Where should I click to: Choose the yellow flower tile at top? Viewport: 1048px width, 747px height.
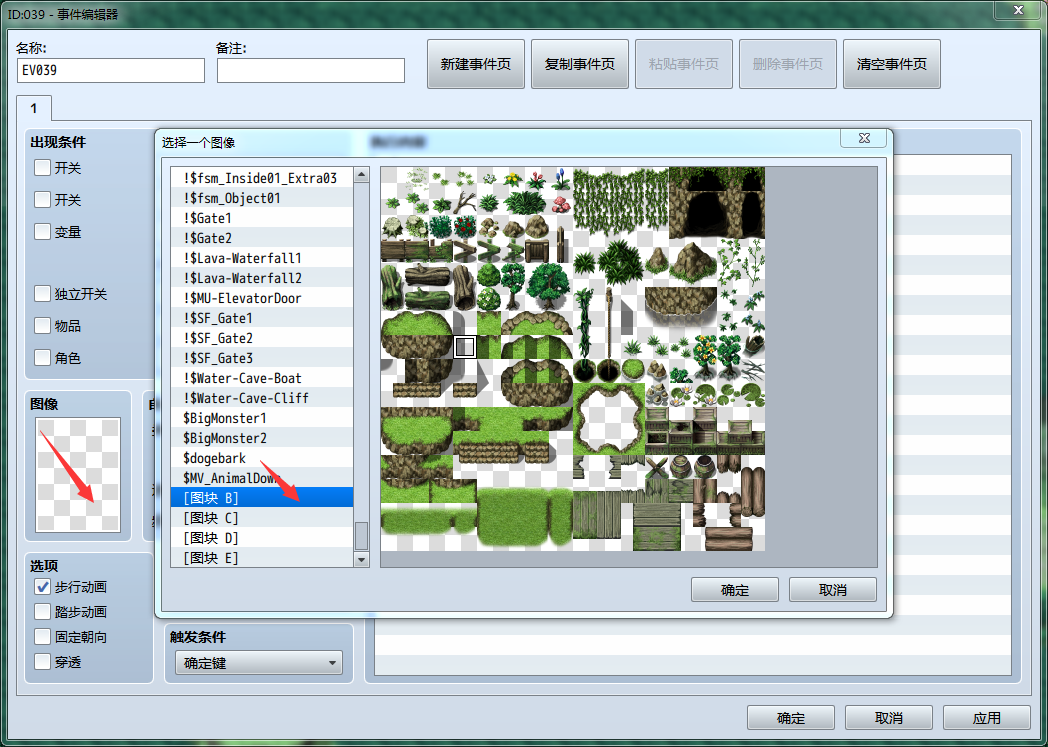pos(513,179)
